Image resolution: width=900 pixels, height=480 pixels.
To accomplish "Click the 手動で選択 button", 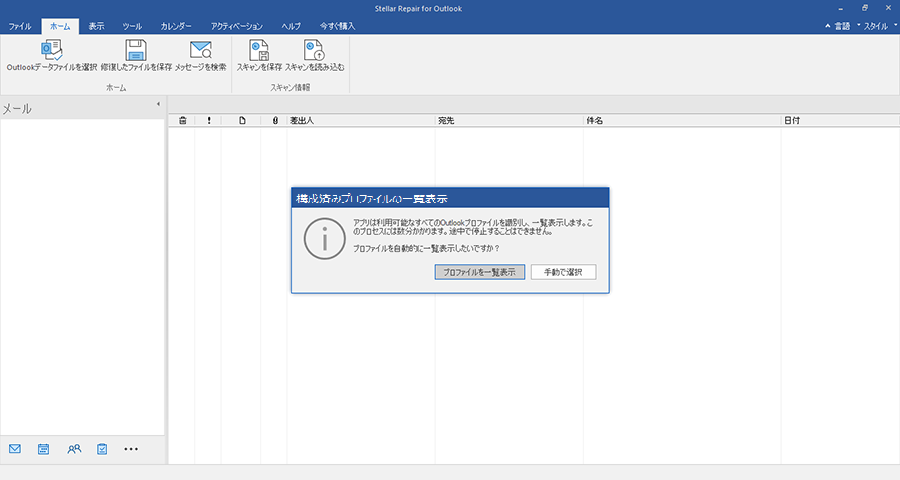I will (564, 272).
